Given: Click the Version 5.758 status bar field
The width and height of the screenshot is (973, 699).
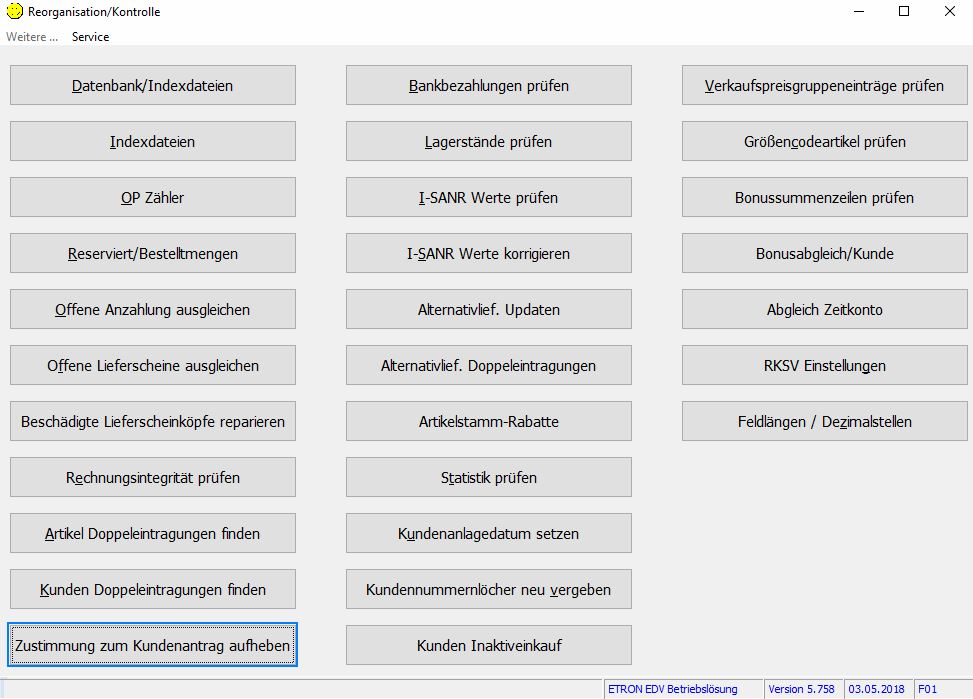Looking at the screenshot, I should tap(803, 689).
